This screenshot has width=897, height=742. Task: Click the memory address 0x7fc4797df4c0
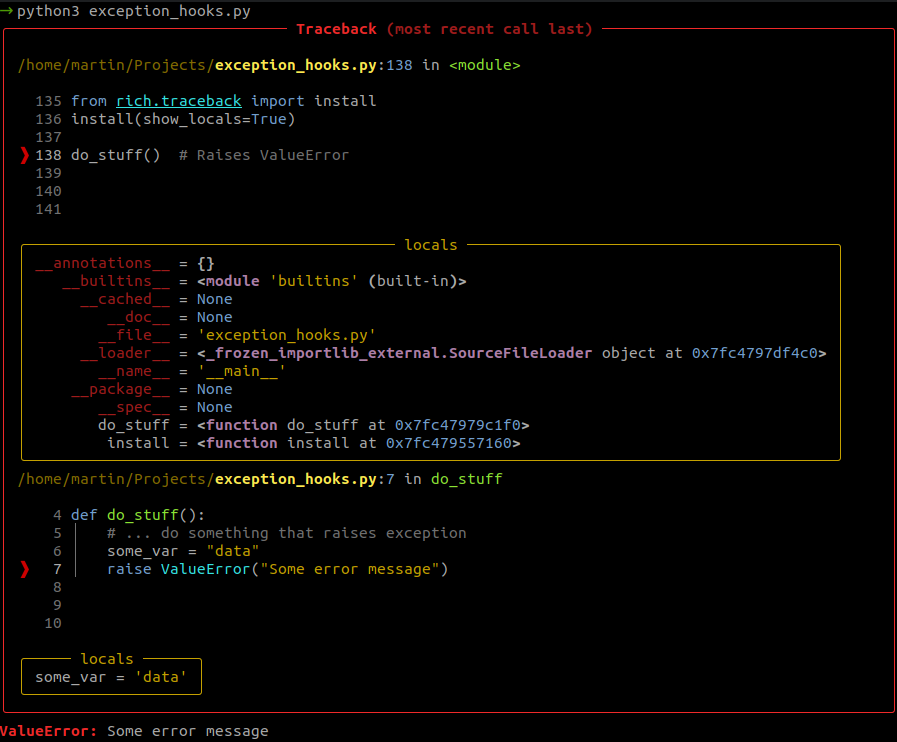tap(759, 353)
